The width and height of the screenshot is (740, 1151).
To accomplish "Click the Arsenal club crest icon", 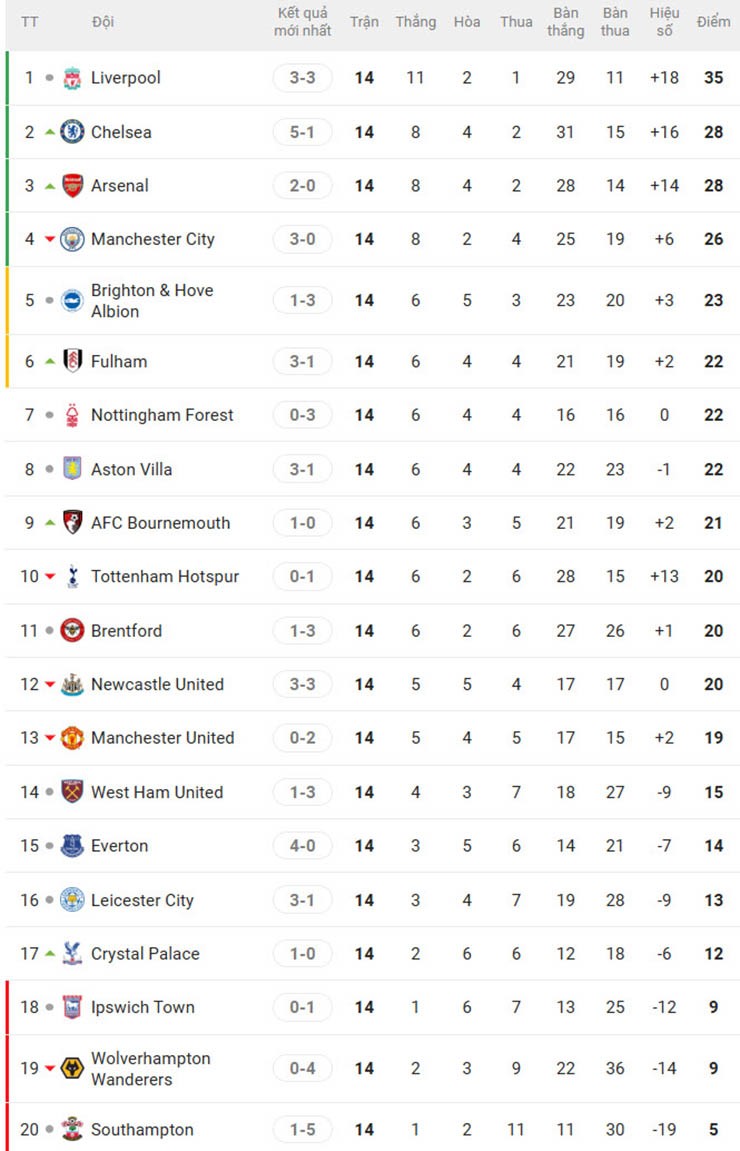I will click(x=72, y=185).
